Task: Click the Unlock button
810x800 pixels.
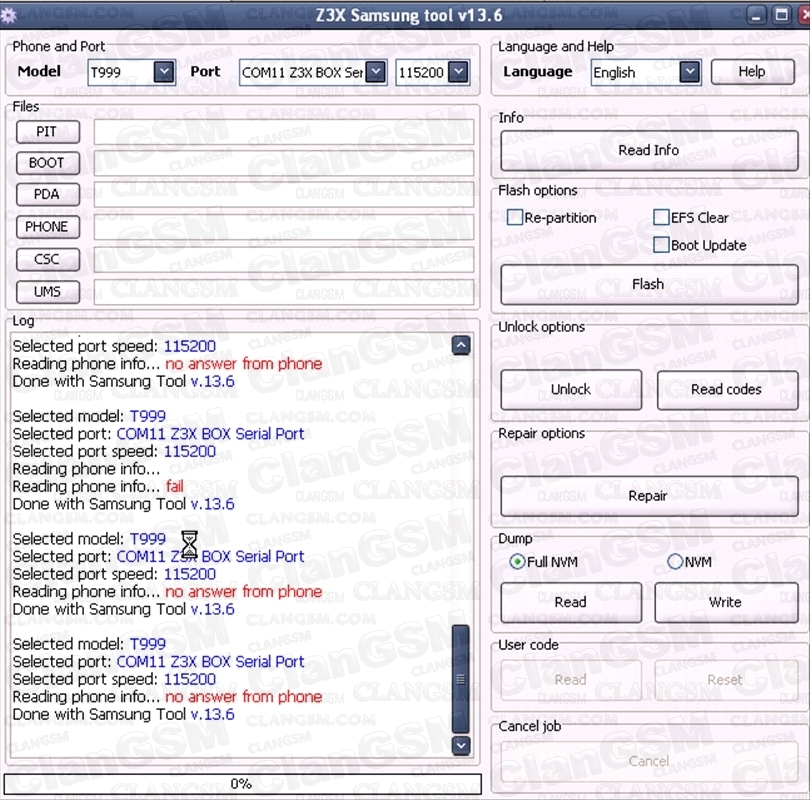Action: 571,389
